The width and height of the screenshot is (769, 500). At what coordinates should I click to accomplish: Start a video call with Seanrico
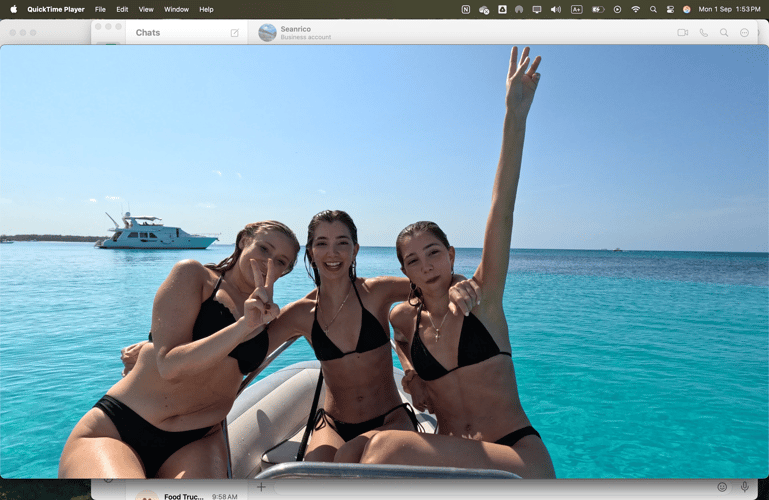tap(683, 32)
